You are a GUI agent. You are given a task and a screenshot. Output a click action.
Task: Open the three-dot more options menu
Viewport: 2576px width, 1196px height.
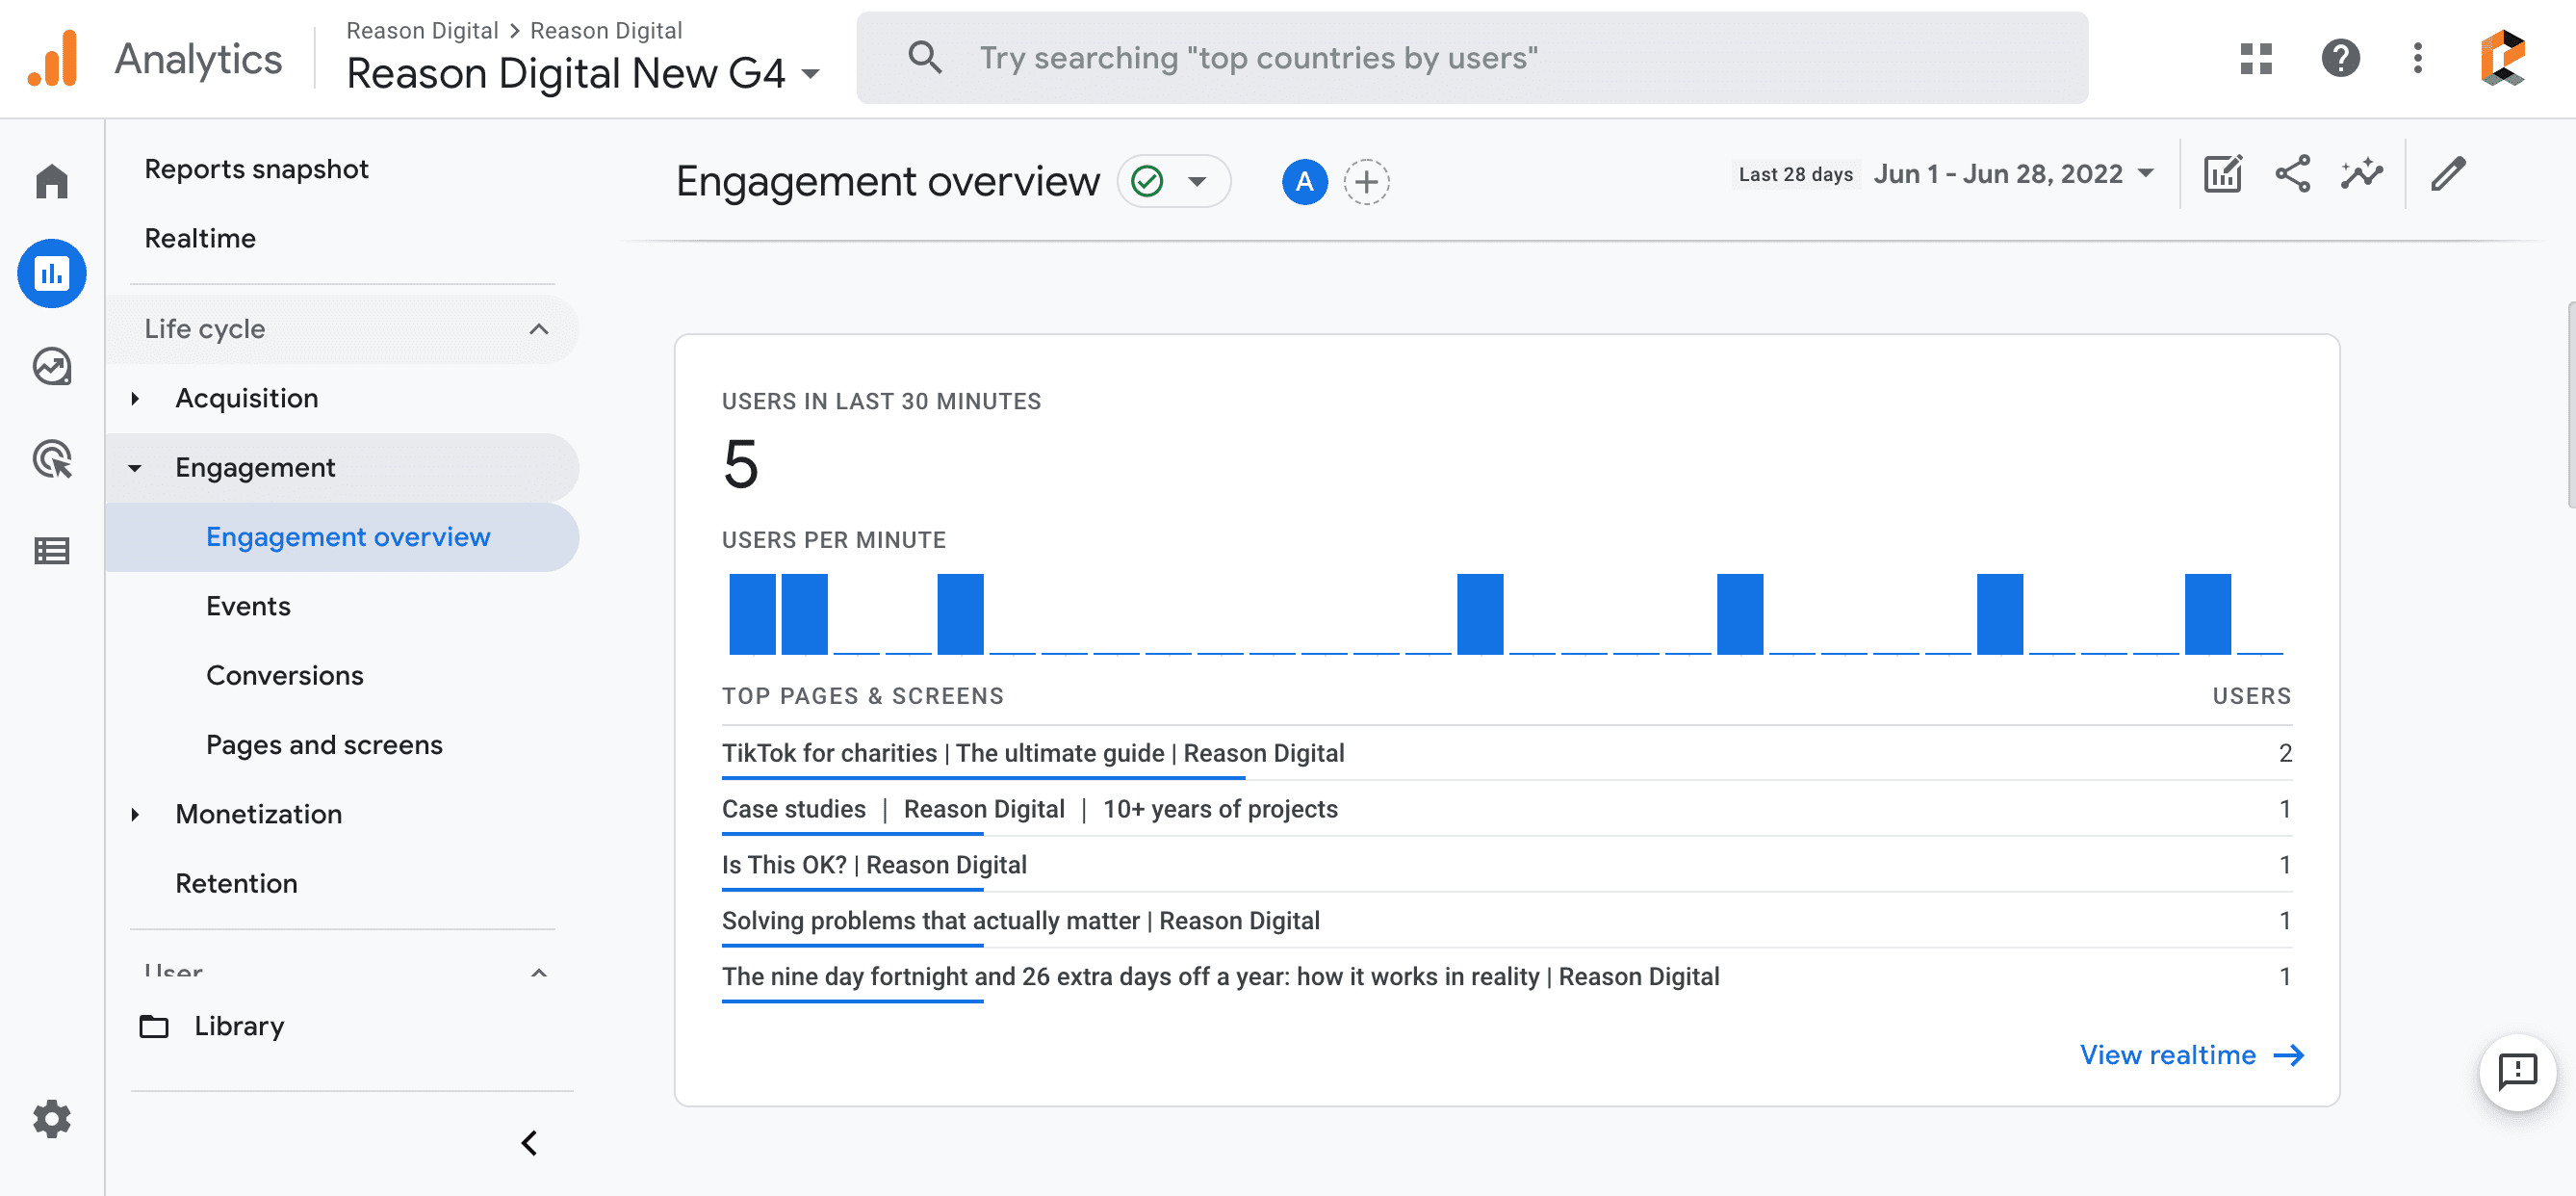(x=2418, y=58)
